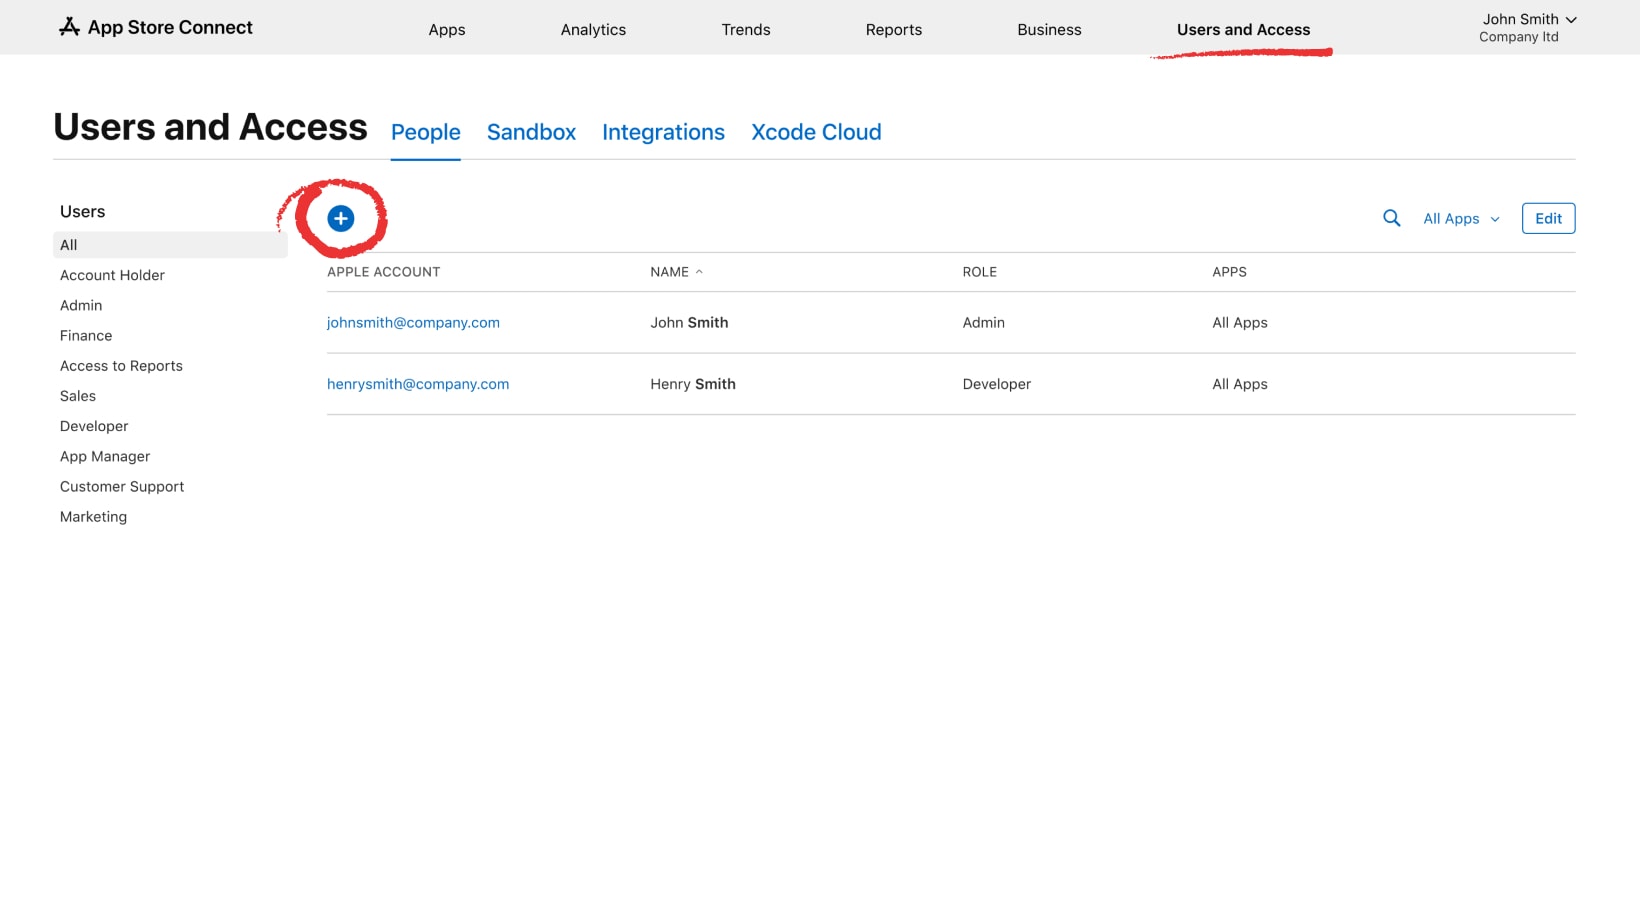The image size is (1640, 920).
Task: Click the APPS column header
Action: (x=1229, y=272)
